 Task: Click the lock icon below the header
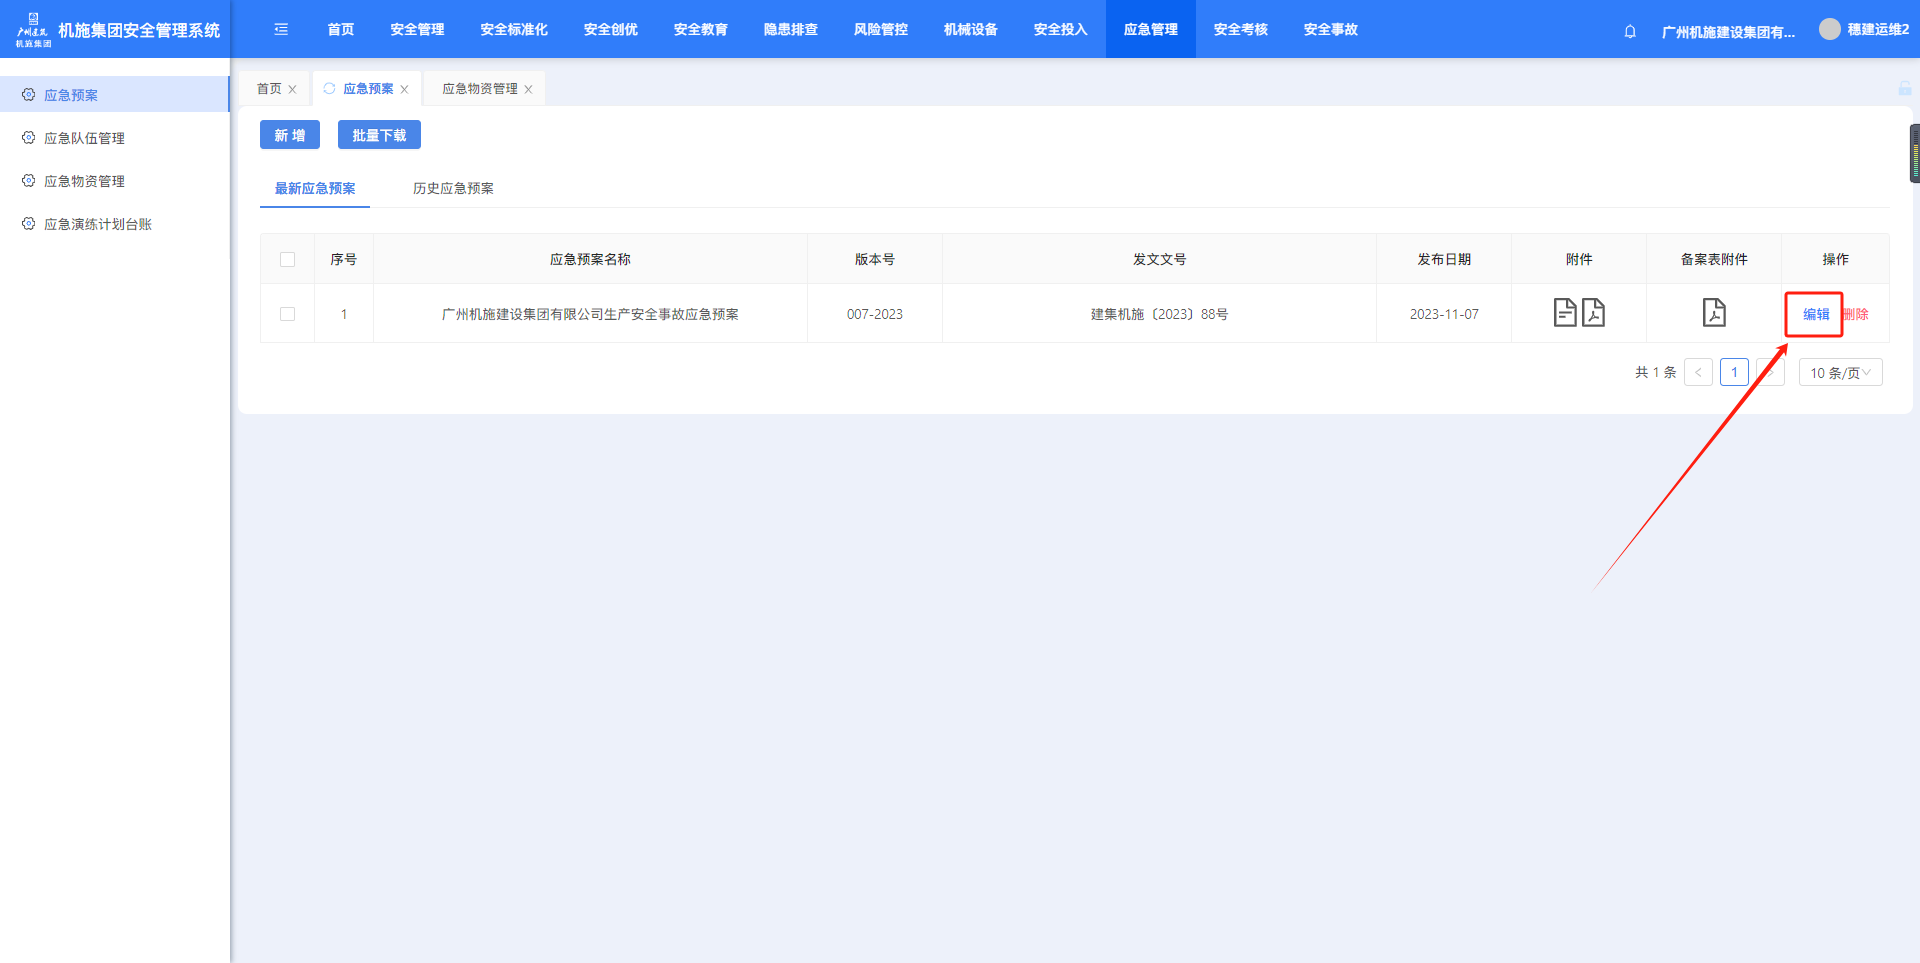coord(1905,89)
